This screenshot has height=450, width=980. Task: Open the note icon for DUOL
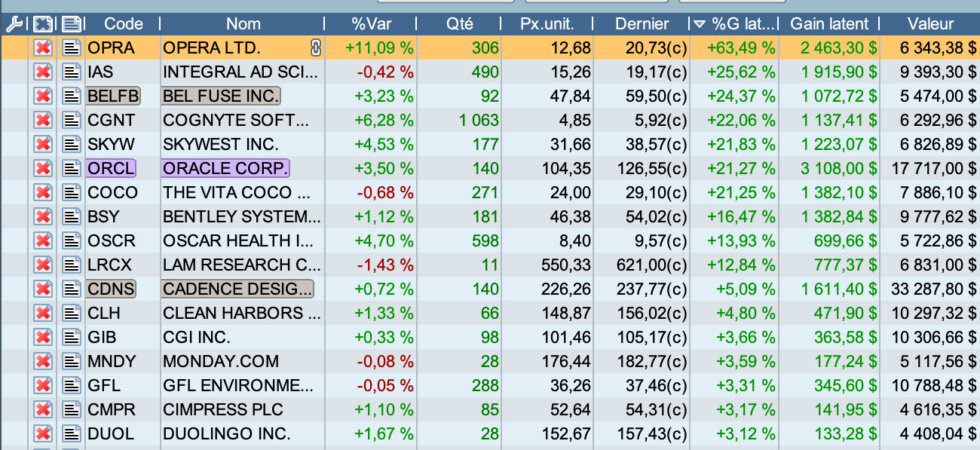(x=72, y=434)
